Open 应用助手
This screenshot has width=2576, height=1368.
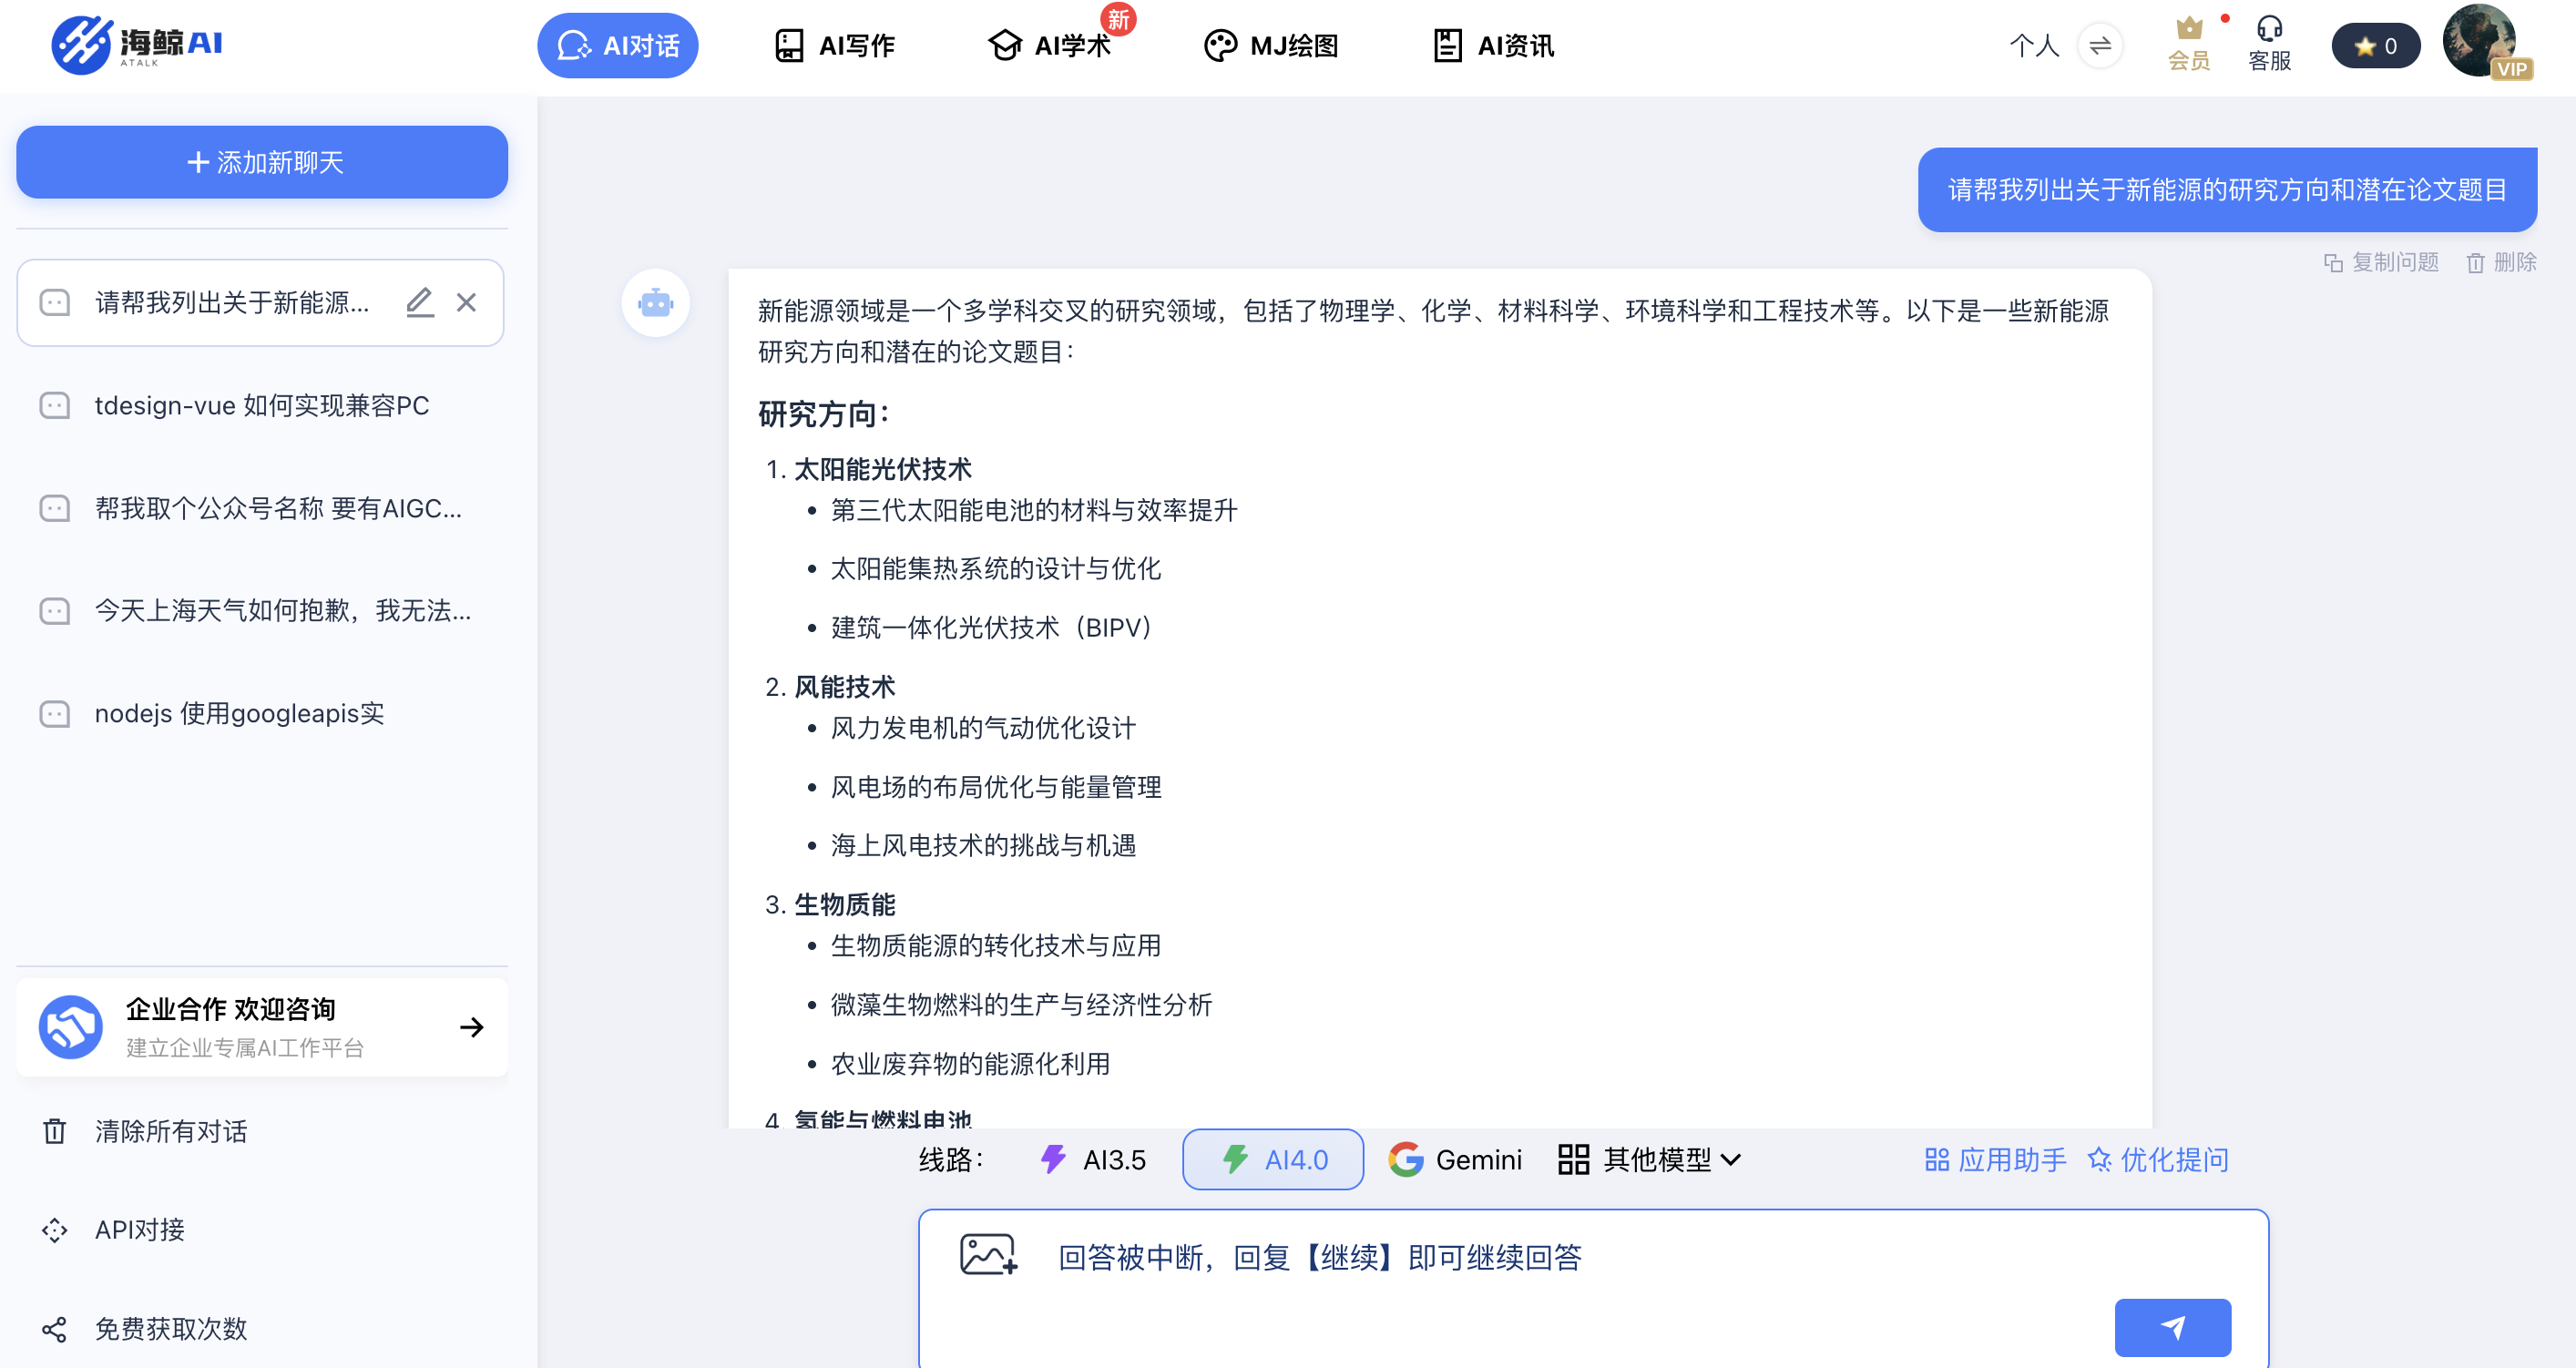pos(1995,1159)
